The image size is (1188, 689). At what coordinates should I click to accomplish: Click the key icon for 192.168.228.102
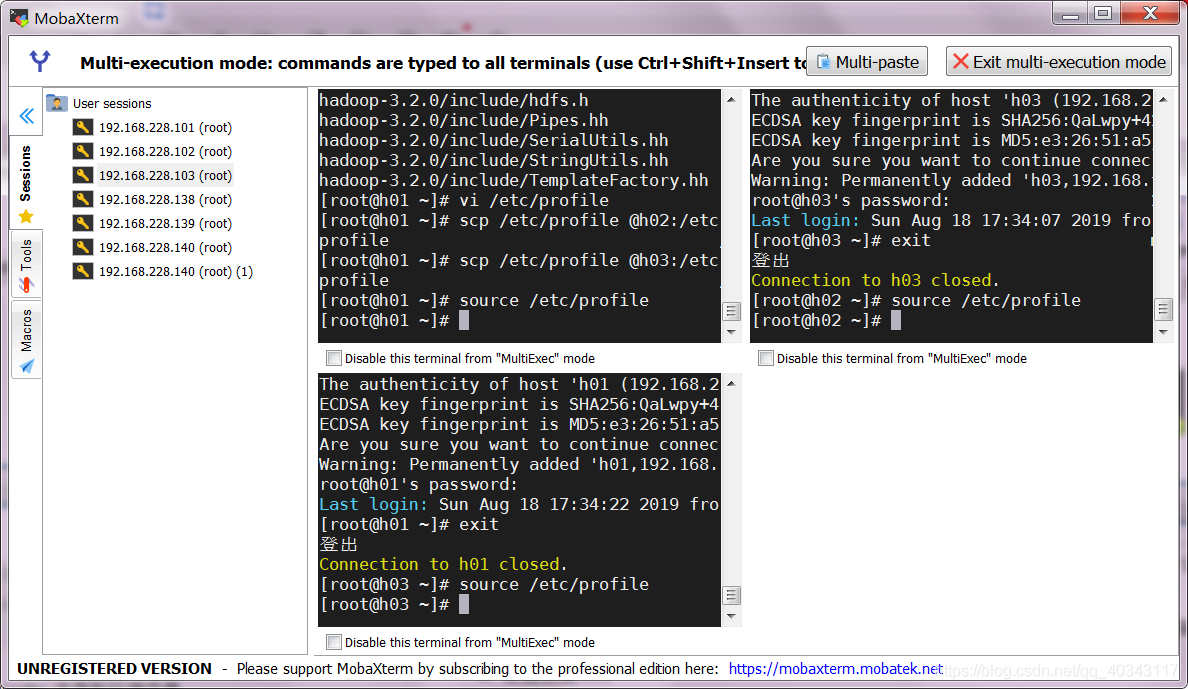tap(83, 152)
